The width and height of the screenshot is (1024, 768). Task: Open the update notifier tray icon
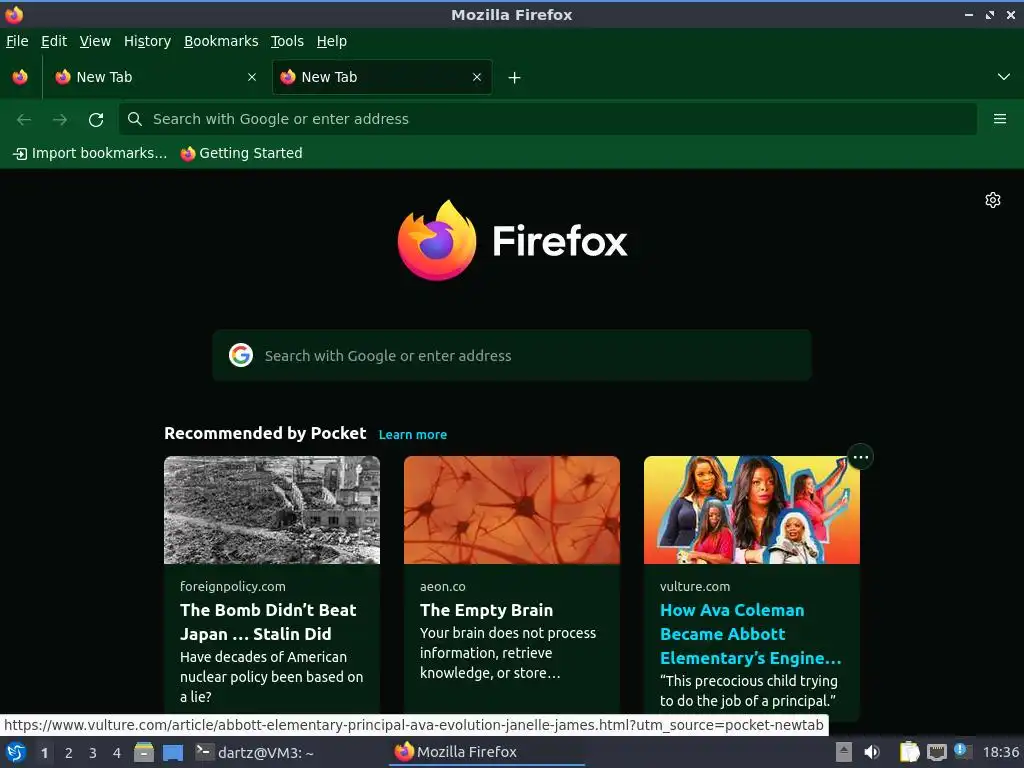(963, 751)
